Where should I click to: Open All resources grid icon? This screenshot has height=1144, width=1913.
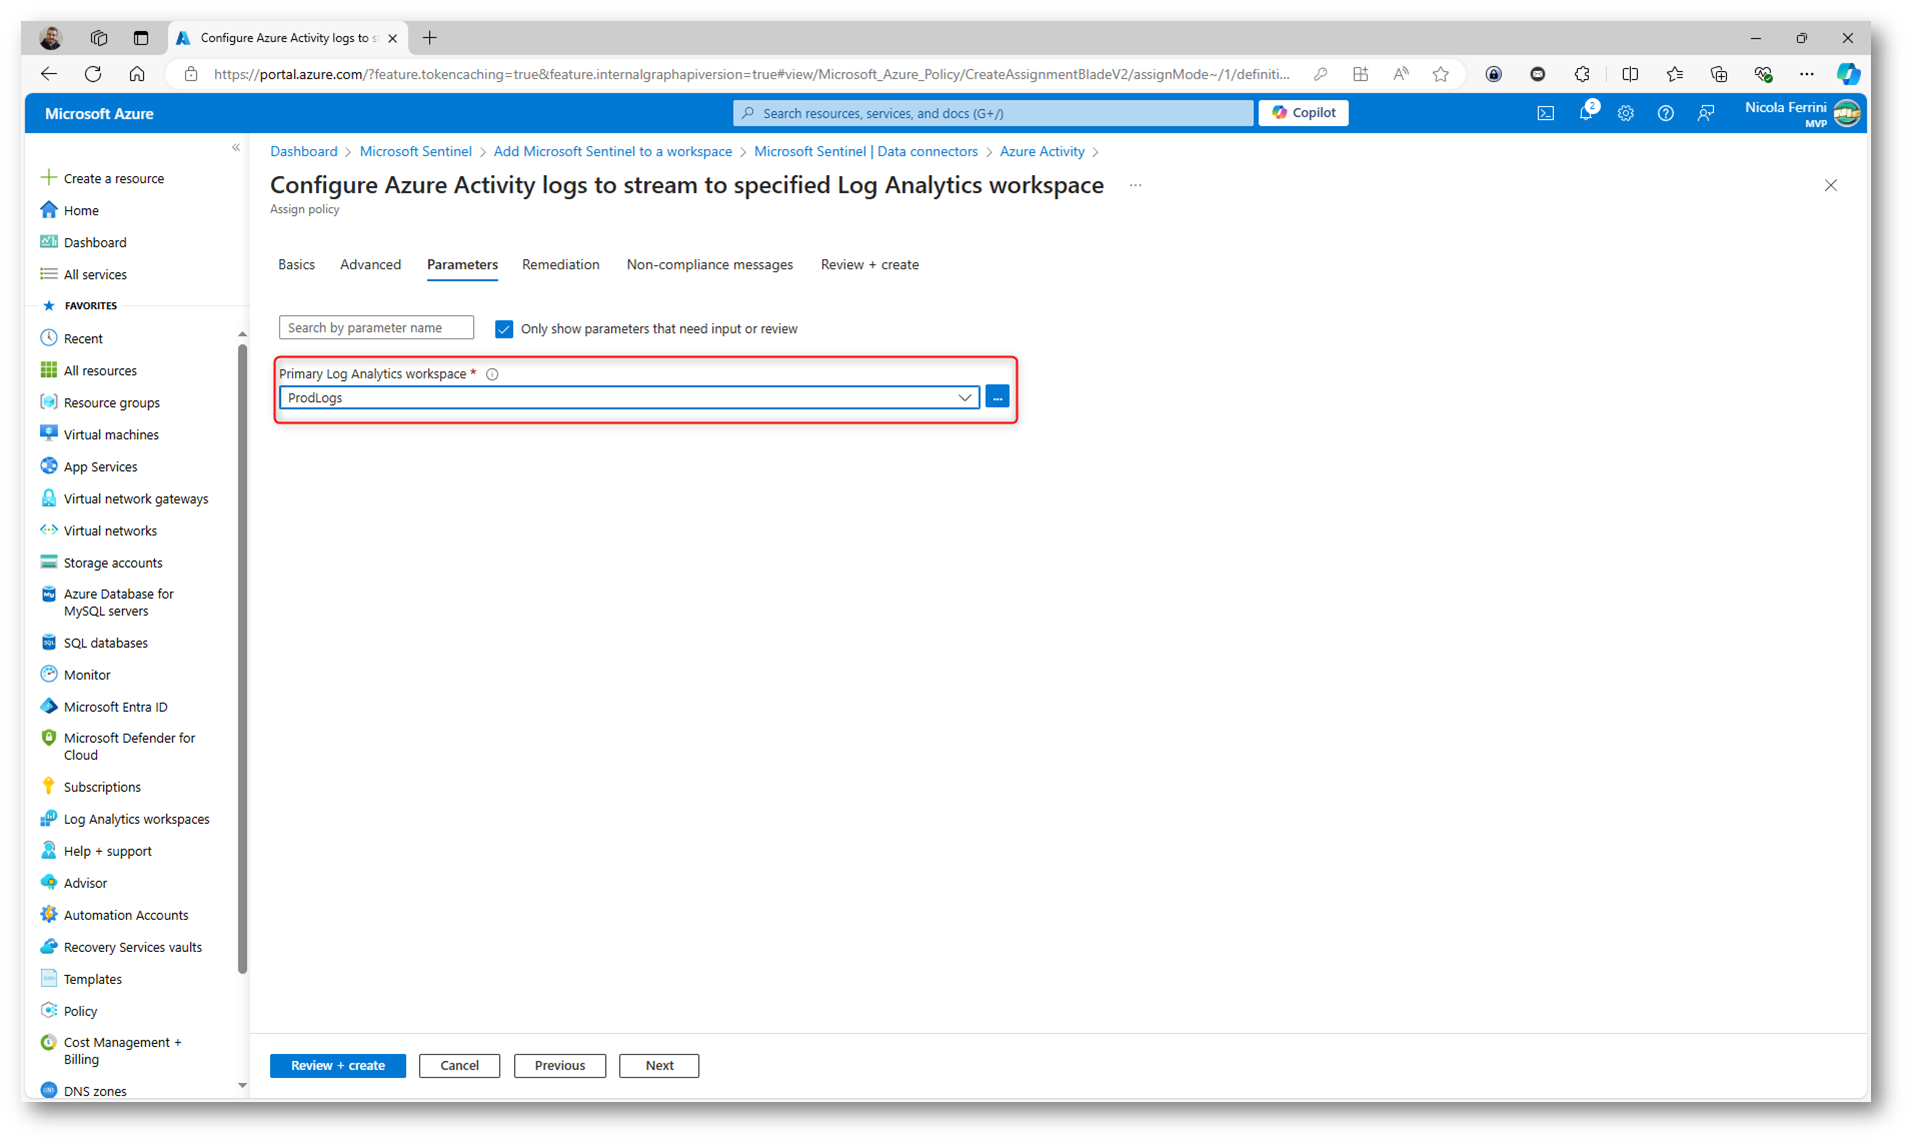coord(48,370)
